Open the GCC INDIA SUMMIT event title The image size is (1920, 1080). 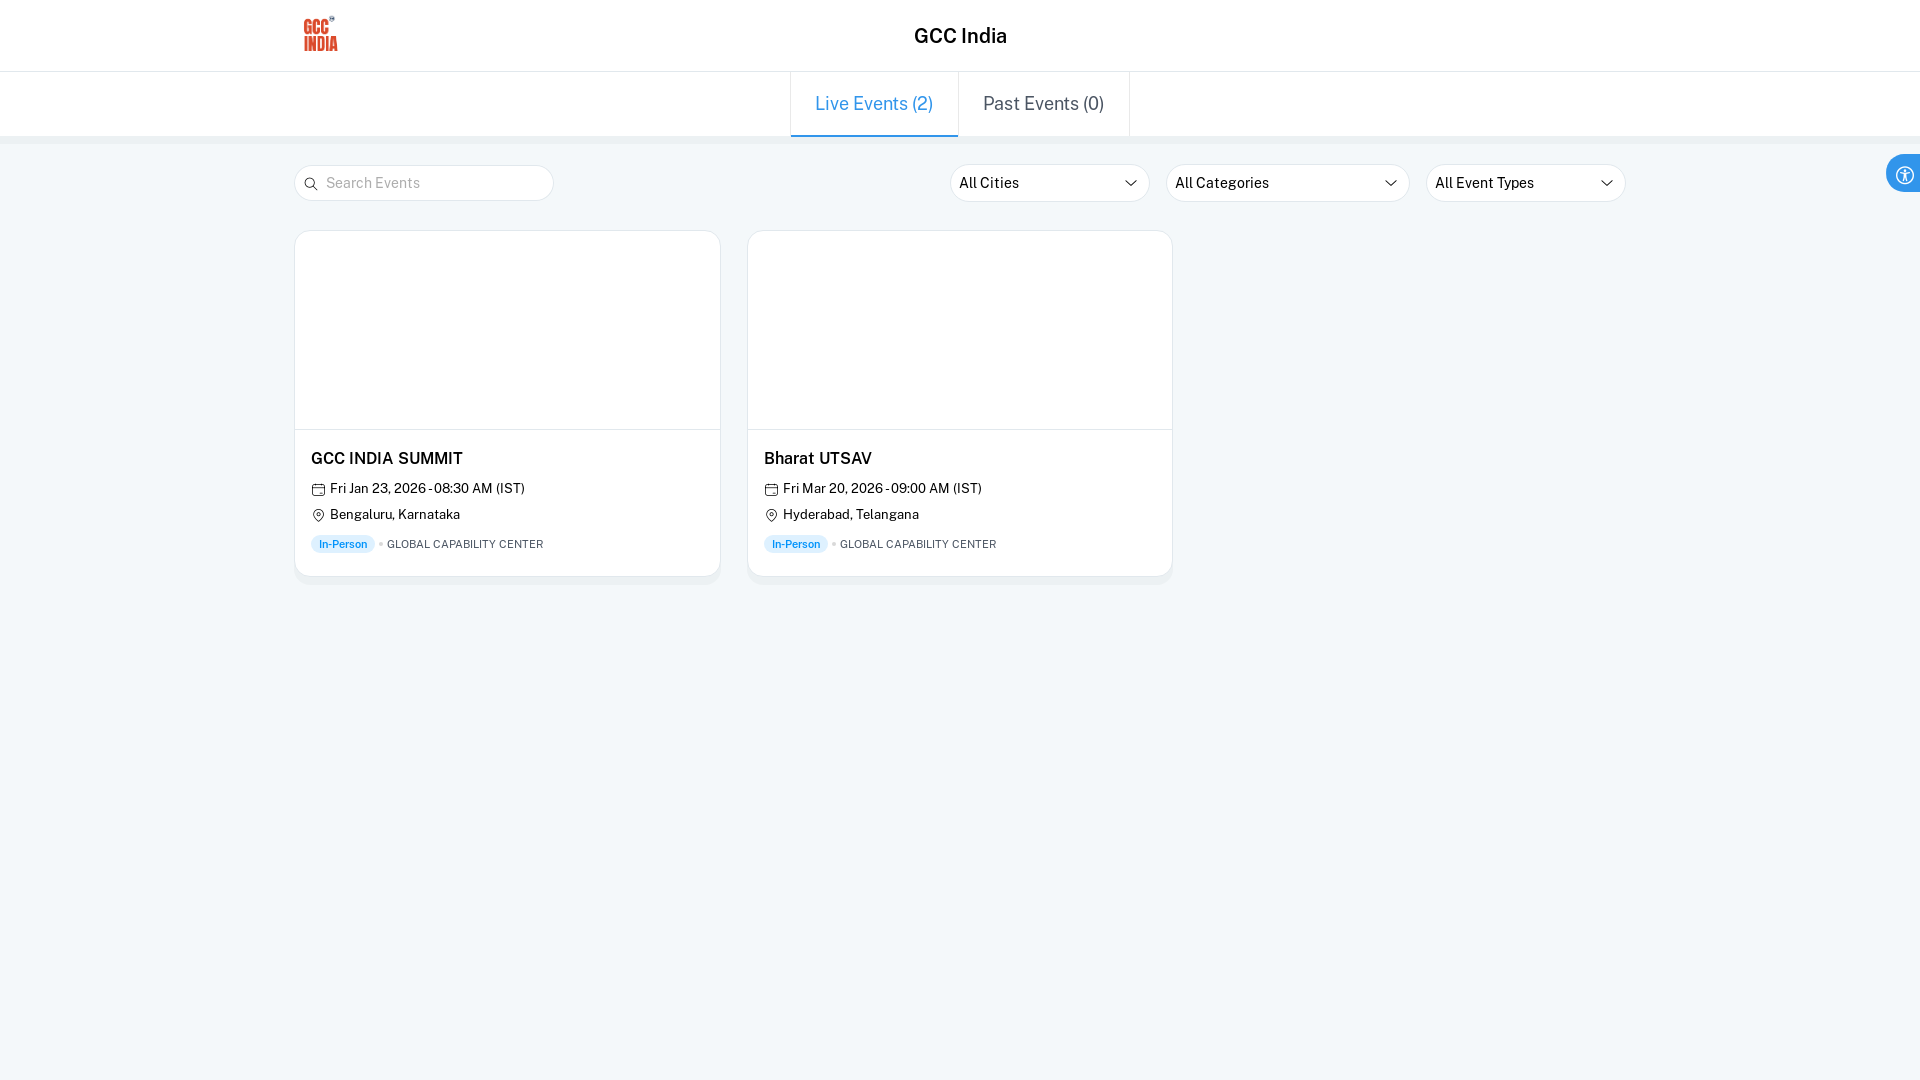pyautogui.click(x=387, y=459)
